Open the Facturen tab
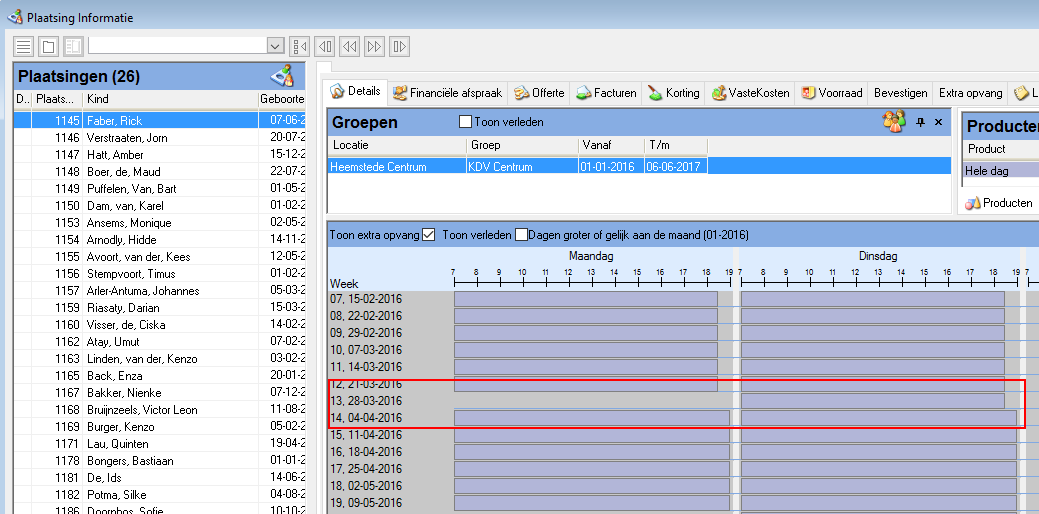Viewport: 1039px width, 514px height. click(606, 93)
